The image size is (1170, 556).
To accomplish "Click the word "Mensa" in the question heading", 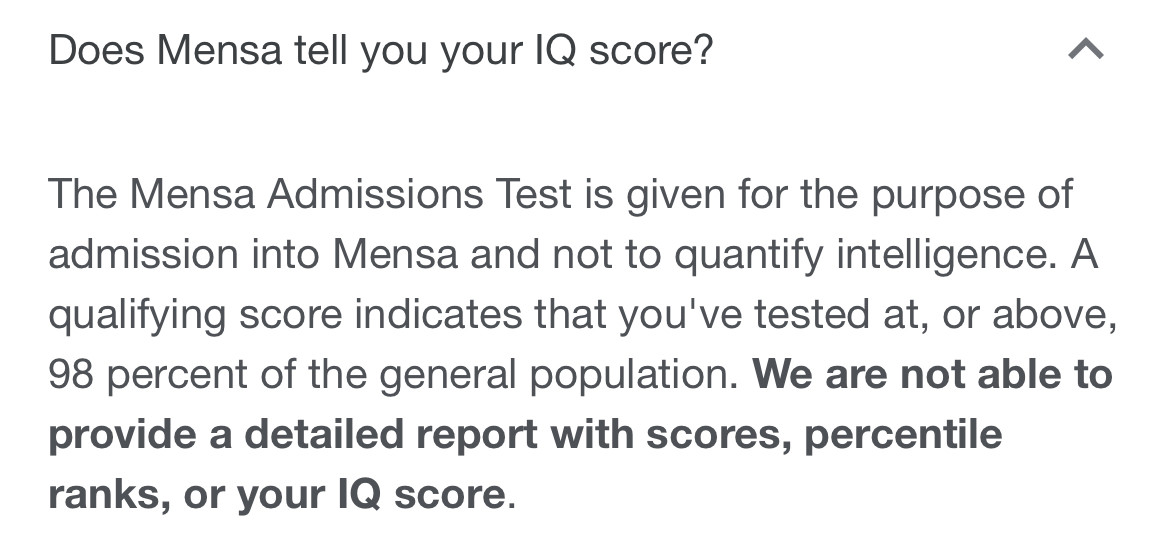I will pos(219,50).
